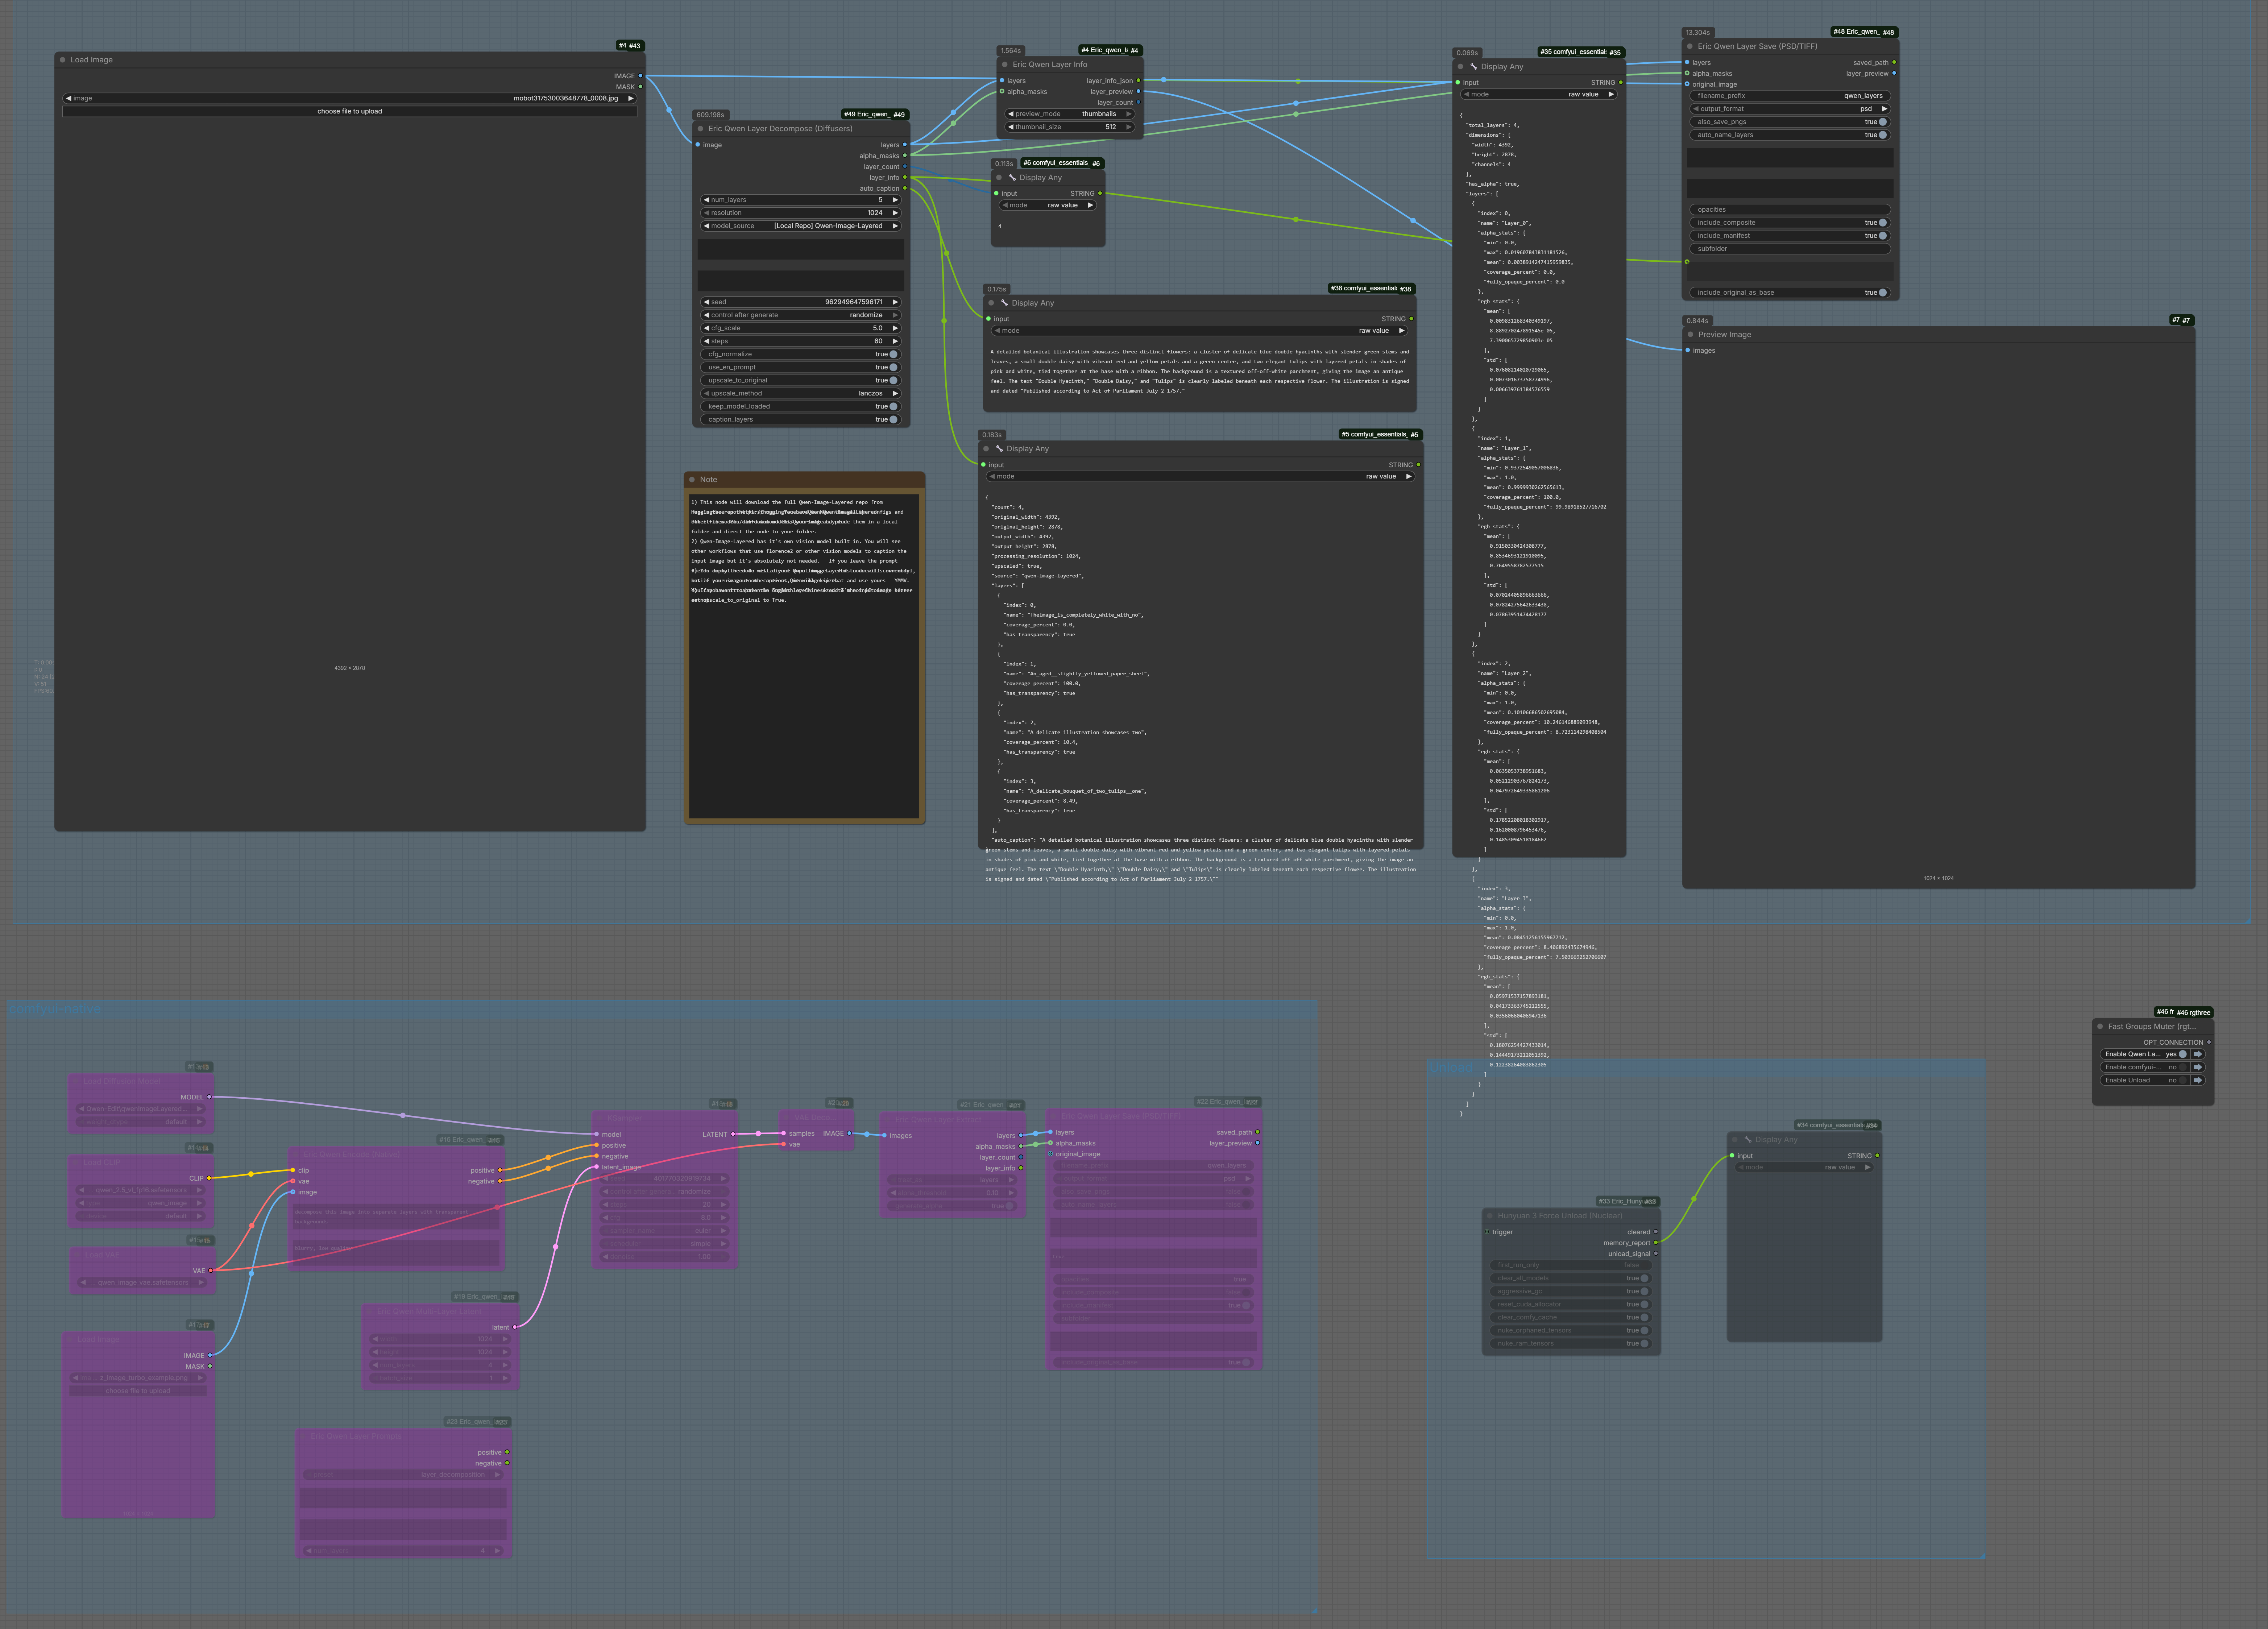Click the Eric Qwen Layer Decompose node title
This screenshot has height=1629, width=2268.
pyautogui.click(x=780, y=129)
